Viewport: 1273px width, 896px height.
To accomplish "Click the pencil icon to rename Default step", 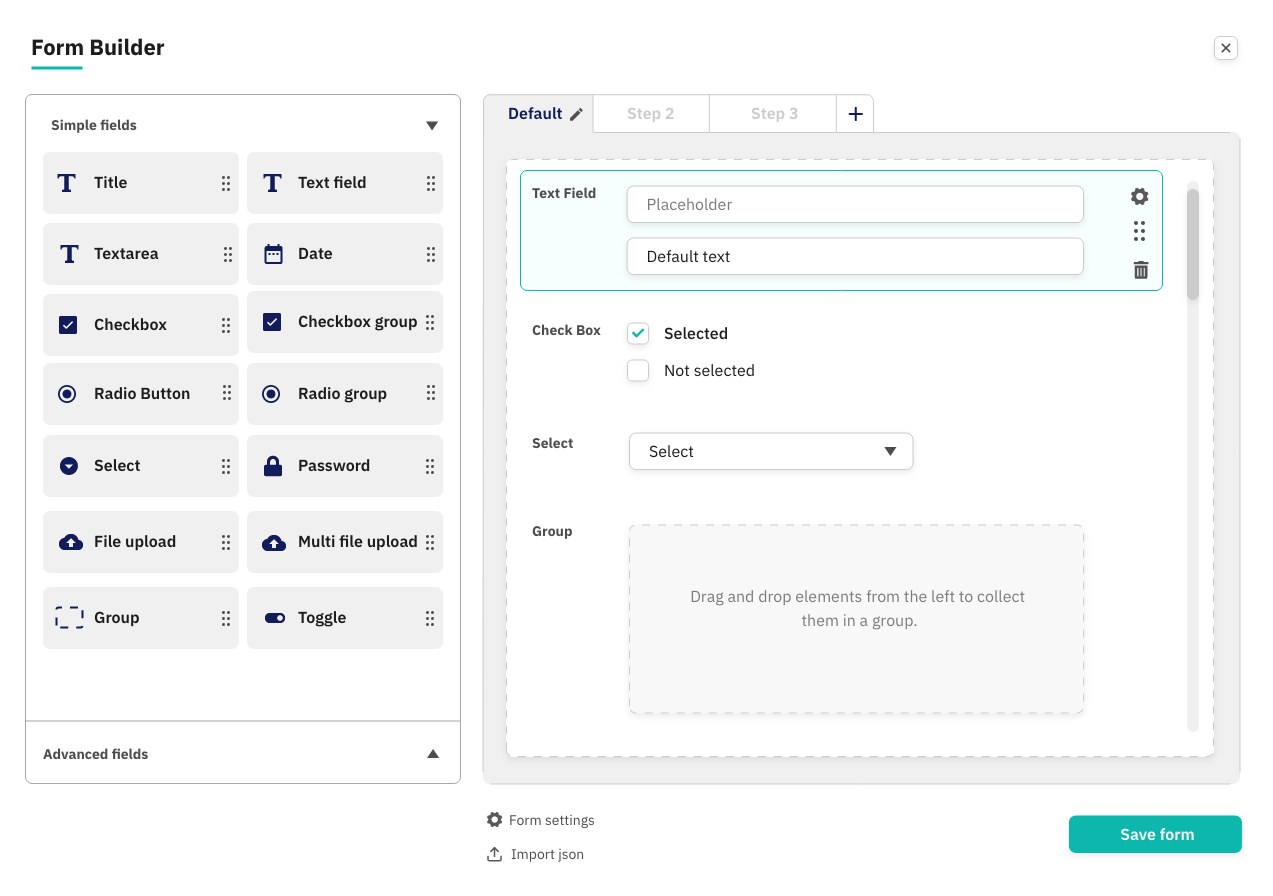I will click(x=574, y=113).
